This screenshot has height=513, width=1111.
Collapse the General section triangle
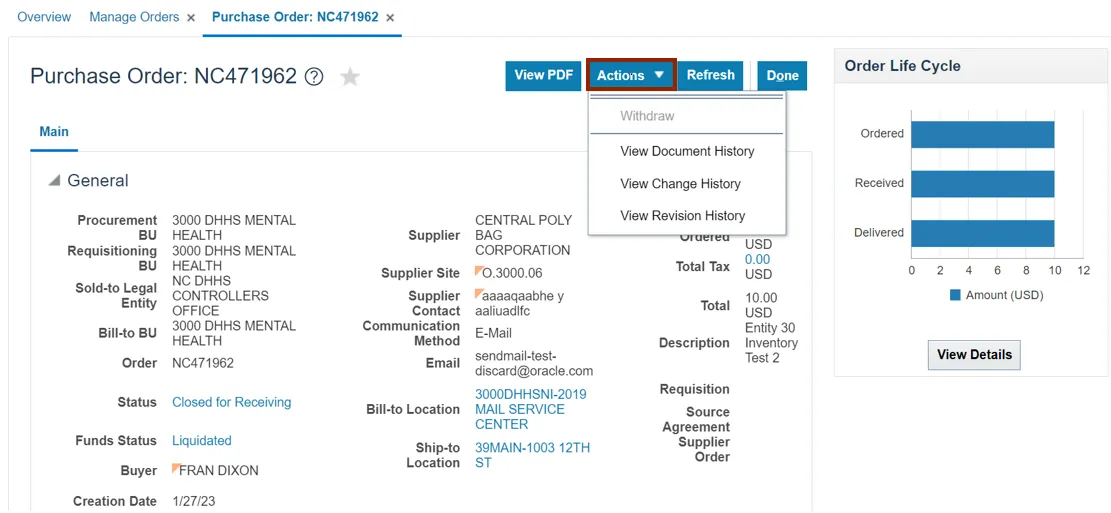[54, 181]
